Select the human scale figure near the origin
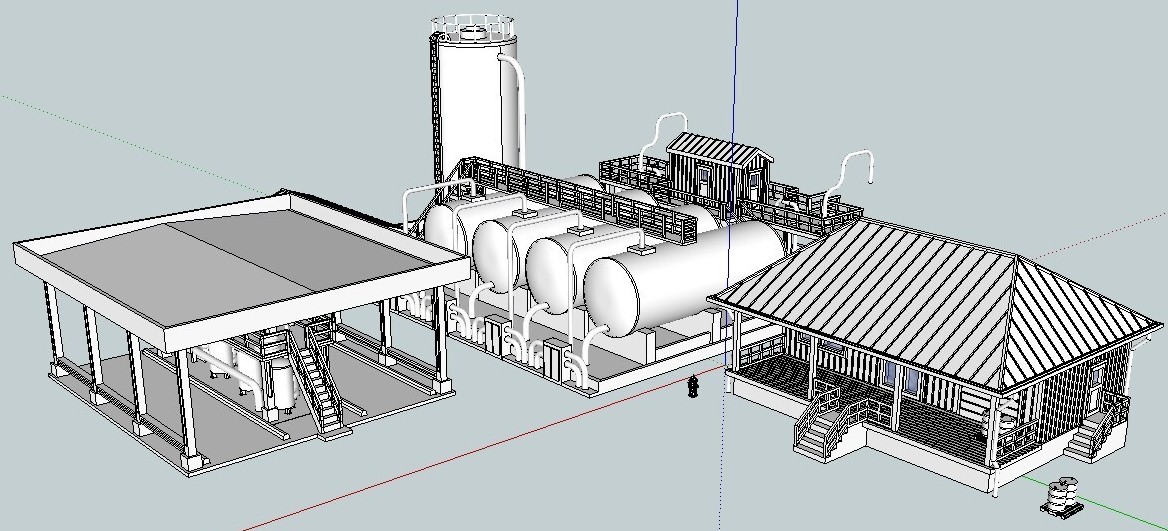This screenshot has width=1168, height=531. pyautogui.click(x=692, y=385)
